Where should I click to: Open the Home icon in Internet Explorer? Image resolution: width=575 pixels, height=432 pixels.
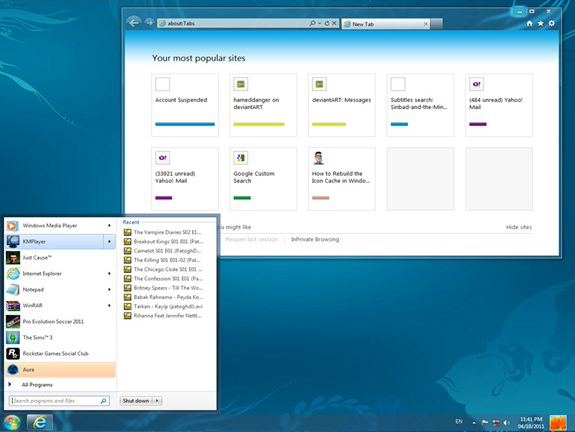[x=529, y=23]
